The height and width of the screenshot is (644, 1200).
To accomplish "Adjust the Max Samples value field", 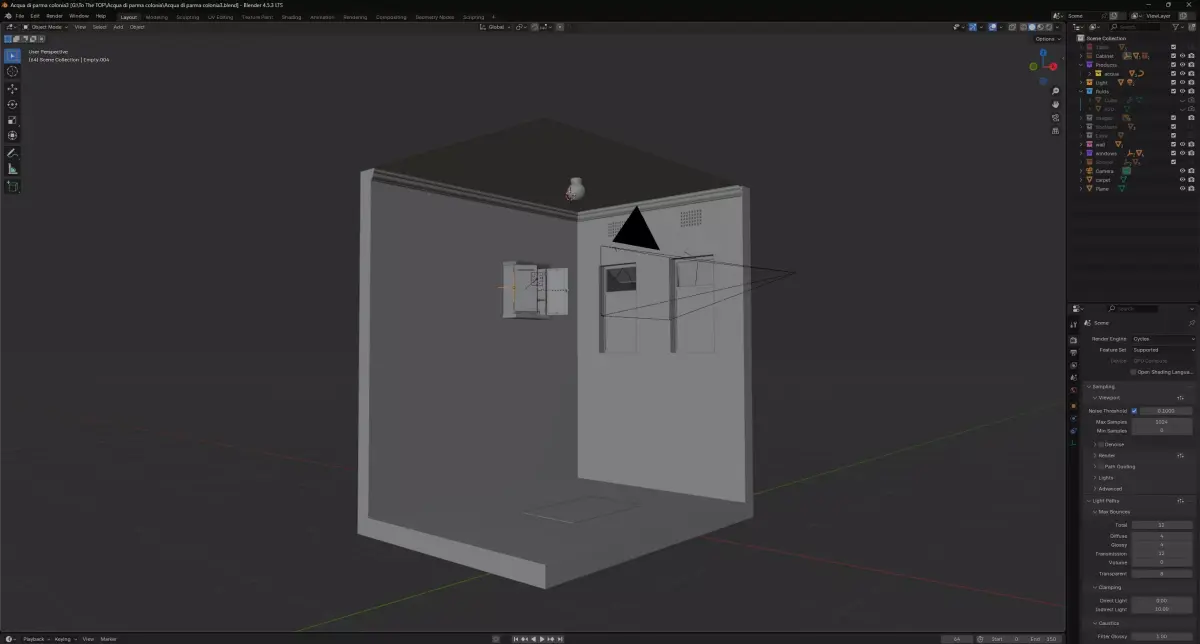I will pos(1161,422).
